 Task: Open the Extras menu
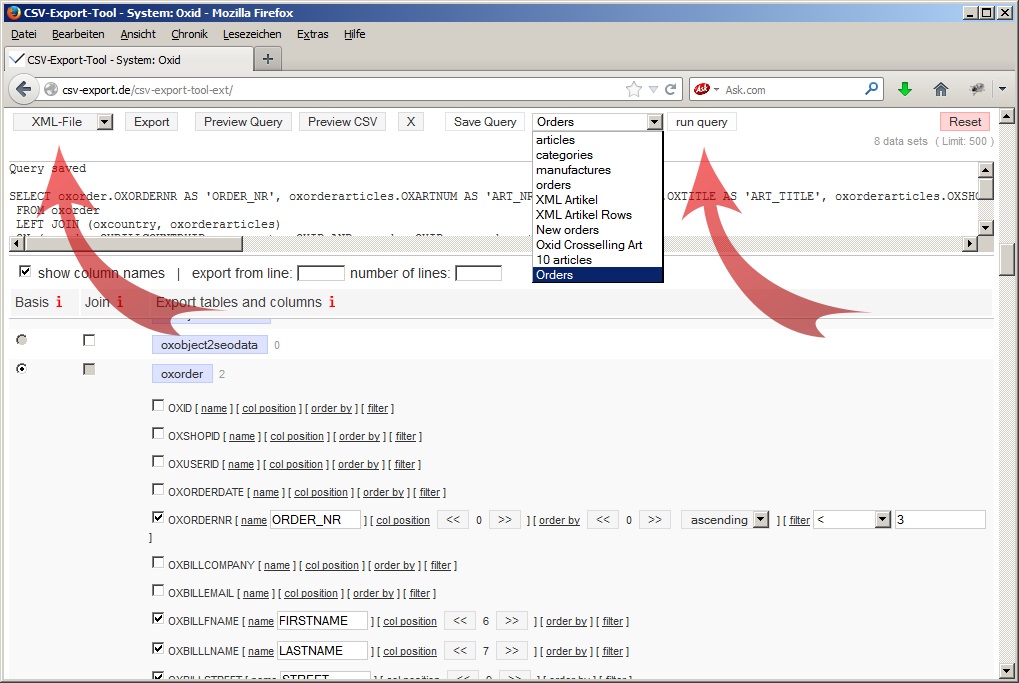point(313,34)
